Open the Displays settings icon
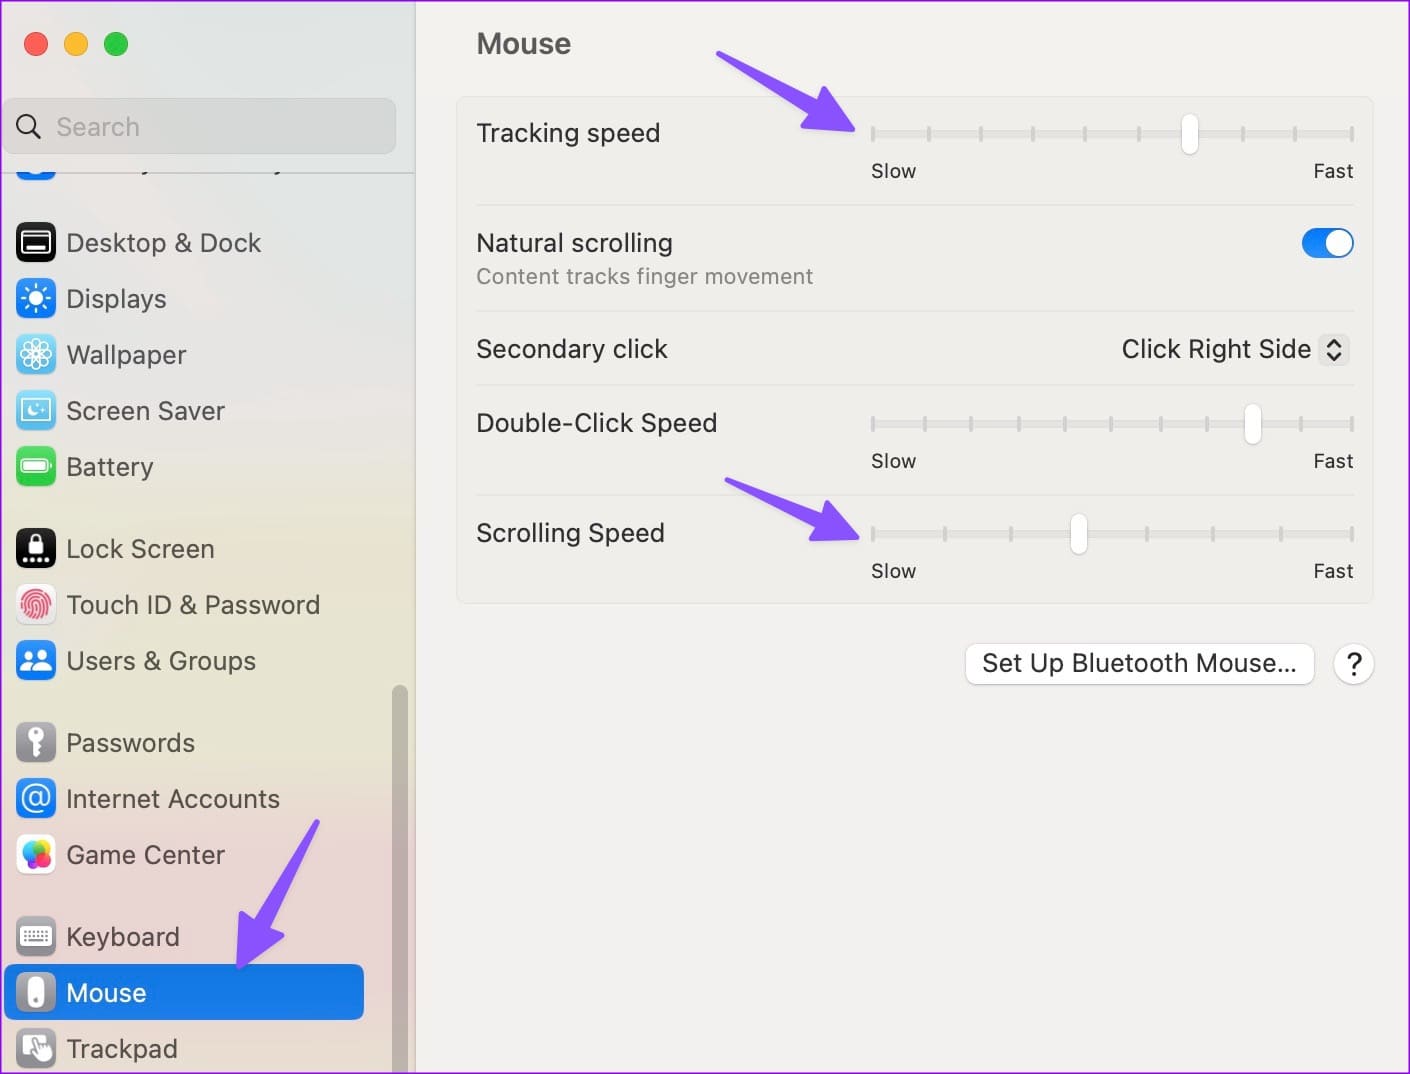 (36, 299)
